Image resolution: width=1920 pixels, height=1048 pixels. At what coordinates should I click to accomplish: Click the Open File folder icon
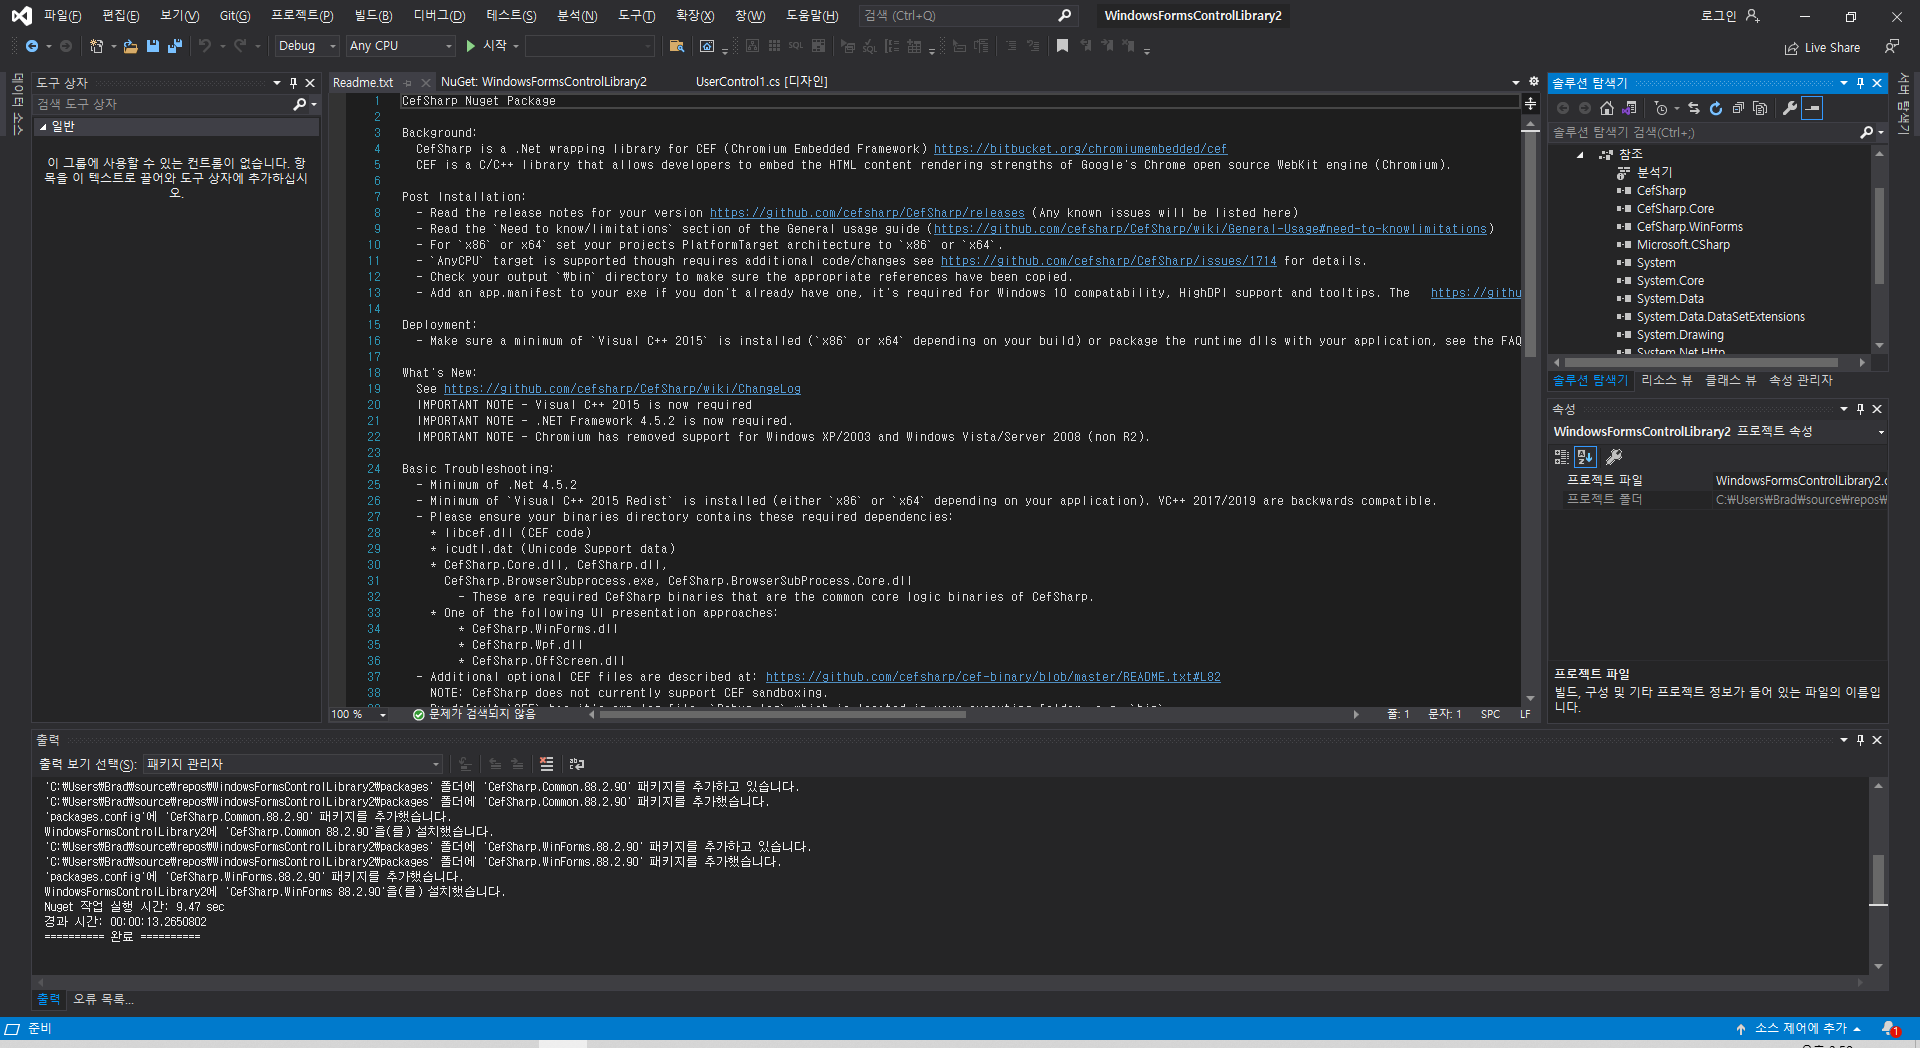tap(130, 46)
